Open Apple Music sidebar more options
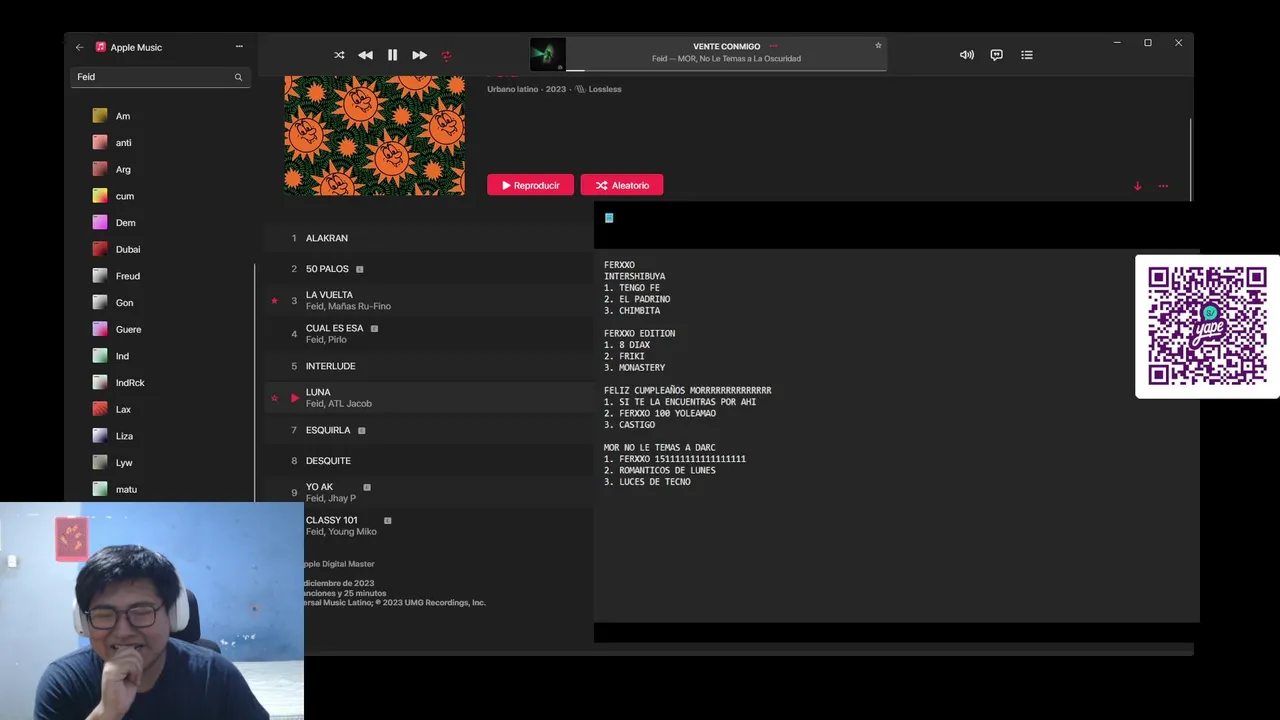This screenshot has height=720, width=1280. (239, 47)
